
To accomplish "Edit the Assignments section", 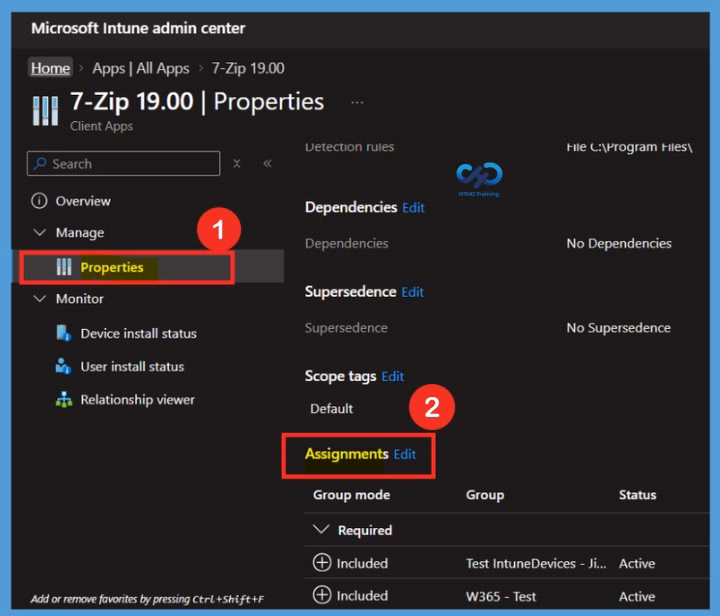I will coord(405,454).
